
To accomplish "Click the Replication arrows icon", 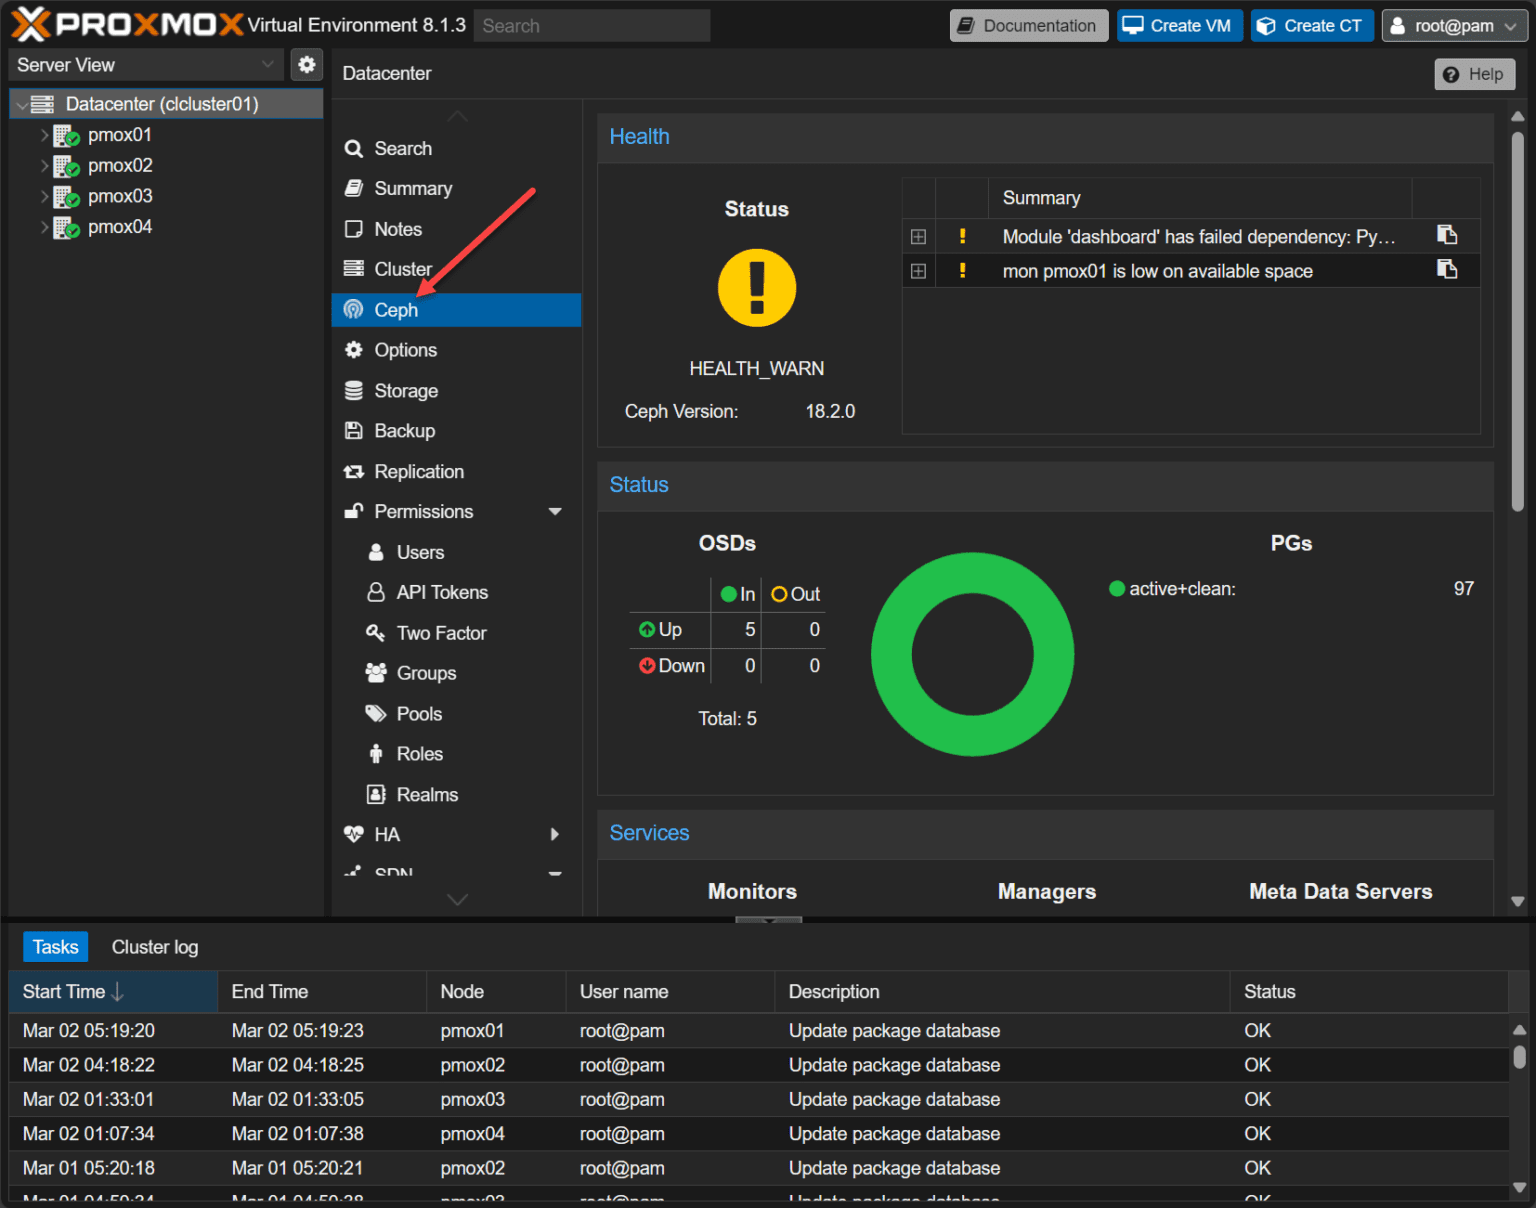I will (355, 471).
